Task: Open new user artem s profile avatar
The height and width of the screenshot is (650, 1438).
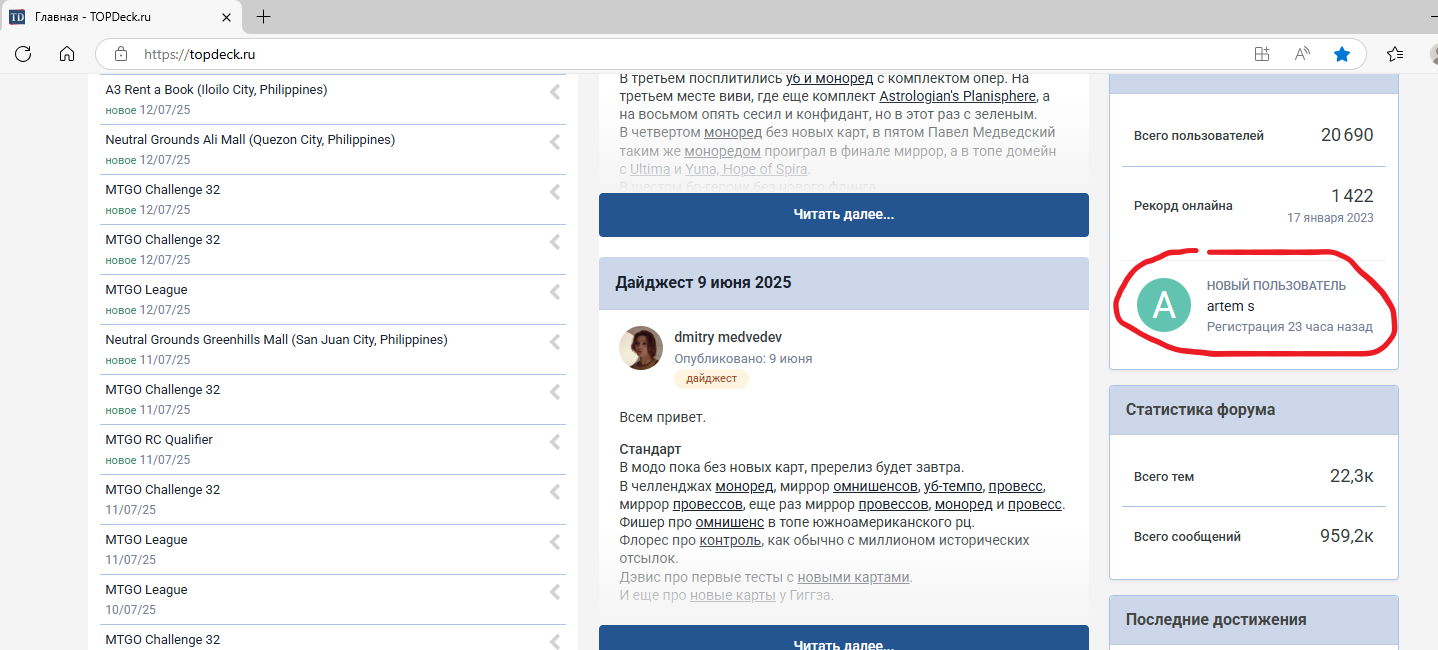Action: click(1164, 306)
